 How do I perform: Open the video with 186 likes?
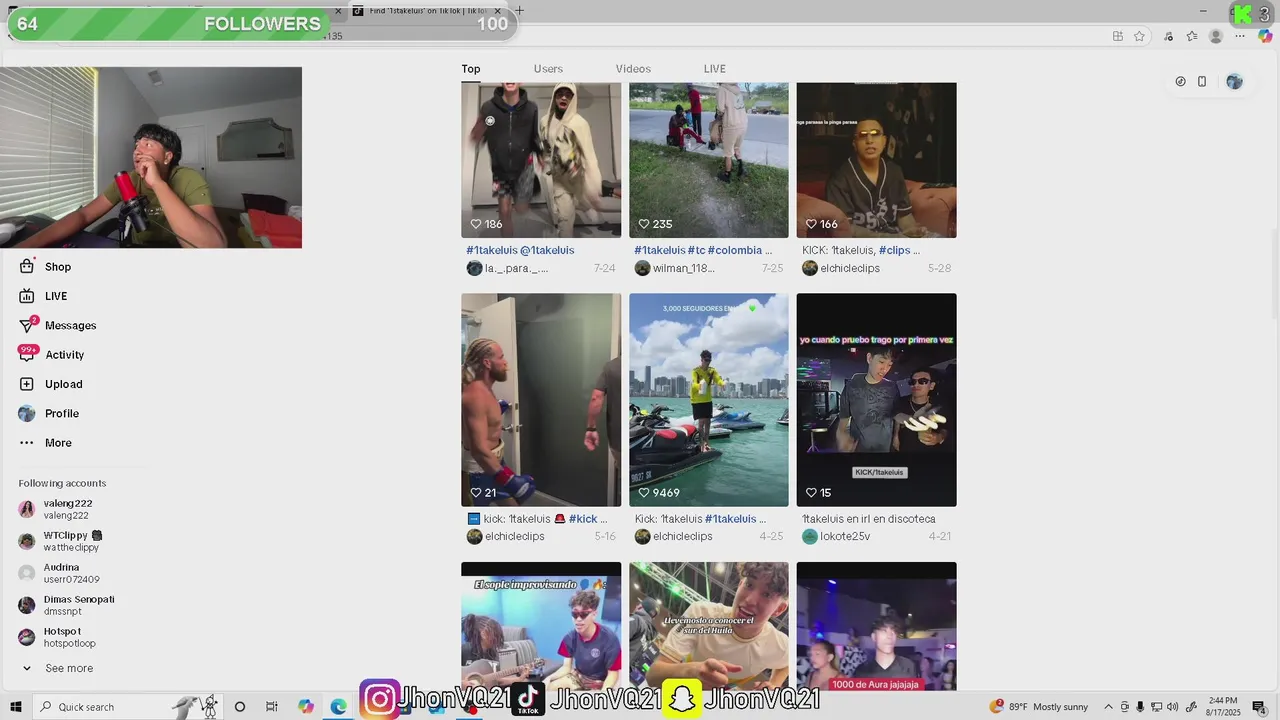coord(541,160)
